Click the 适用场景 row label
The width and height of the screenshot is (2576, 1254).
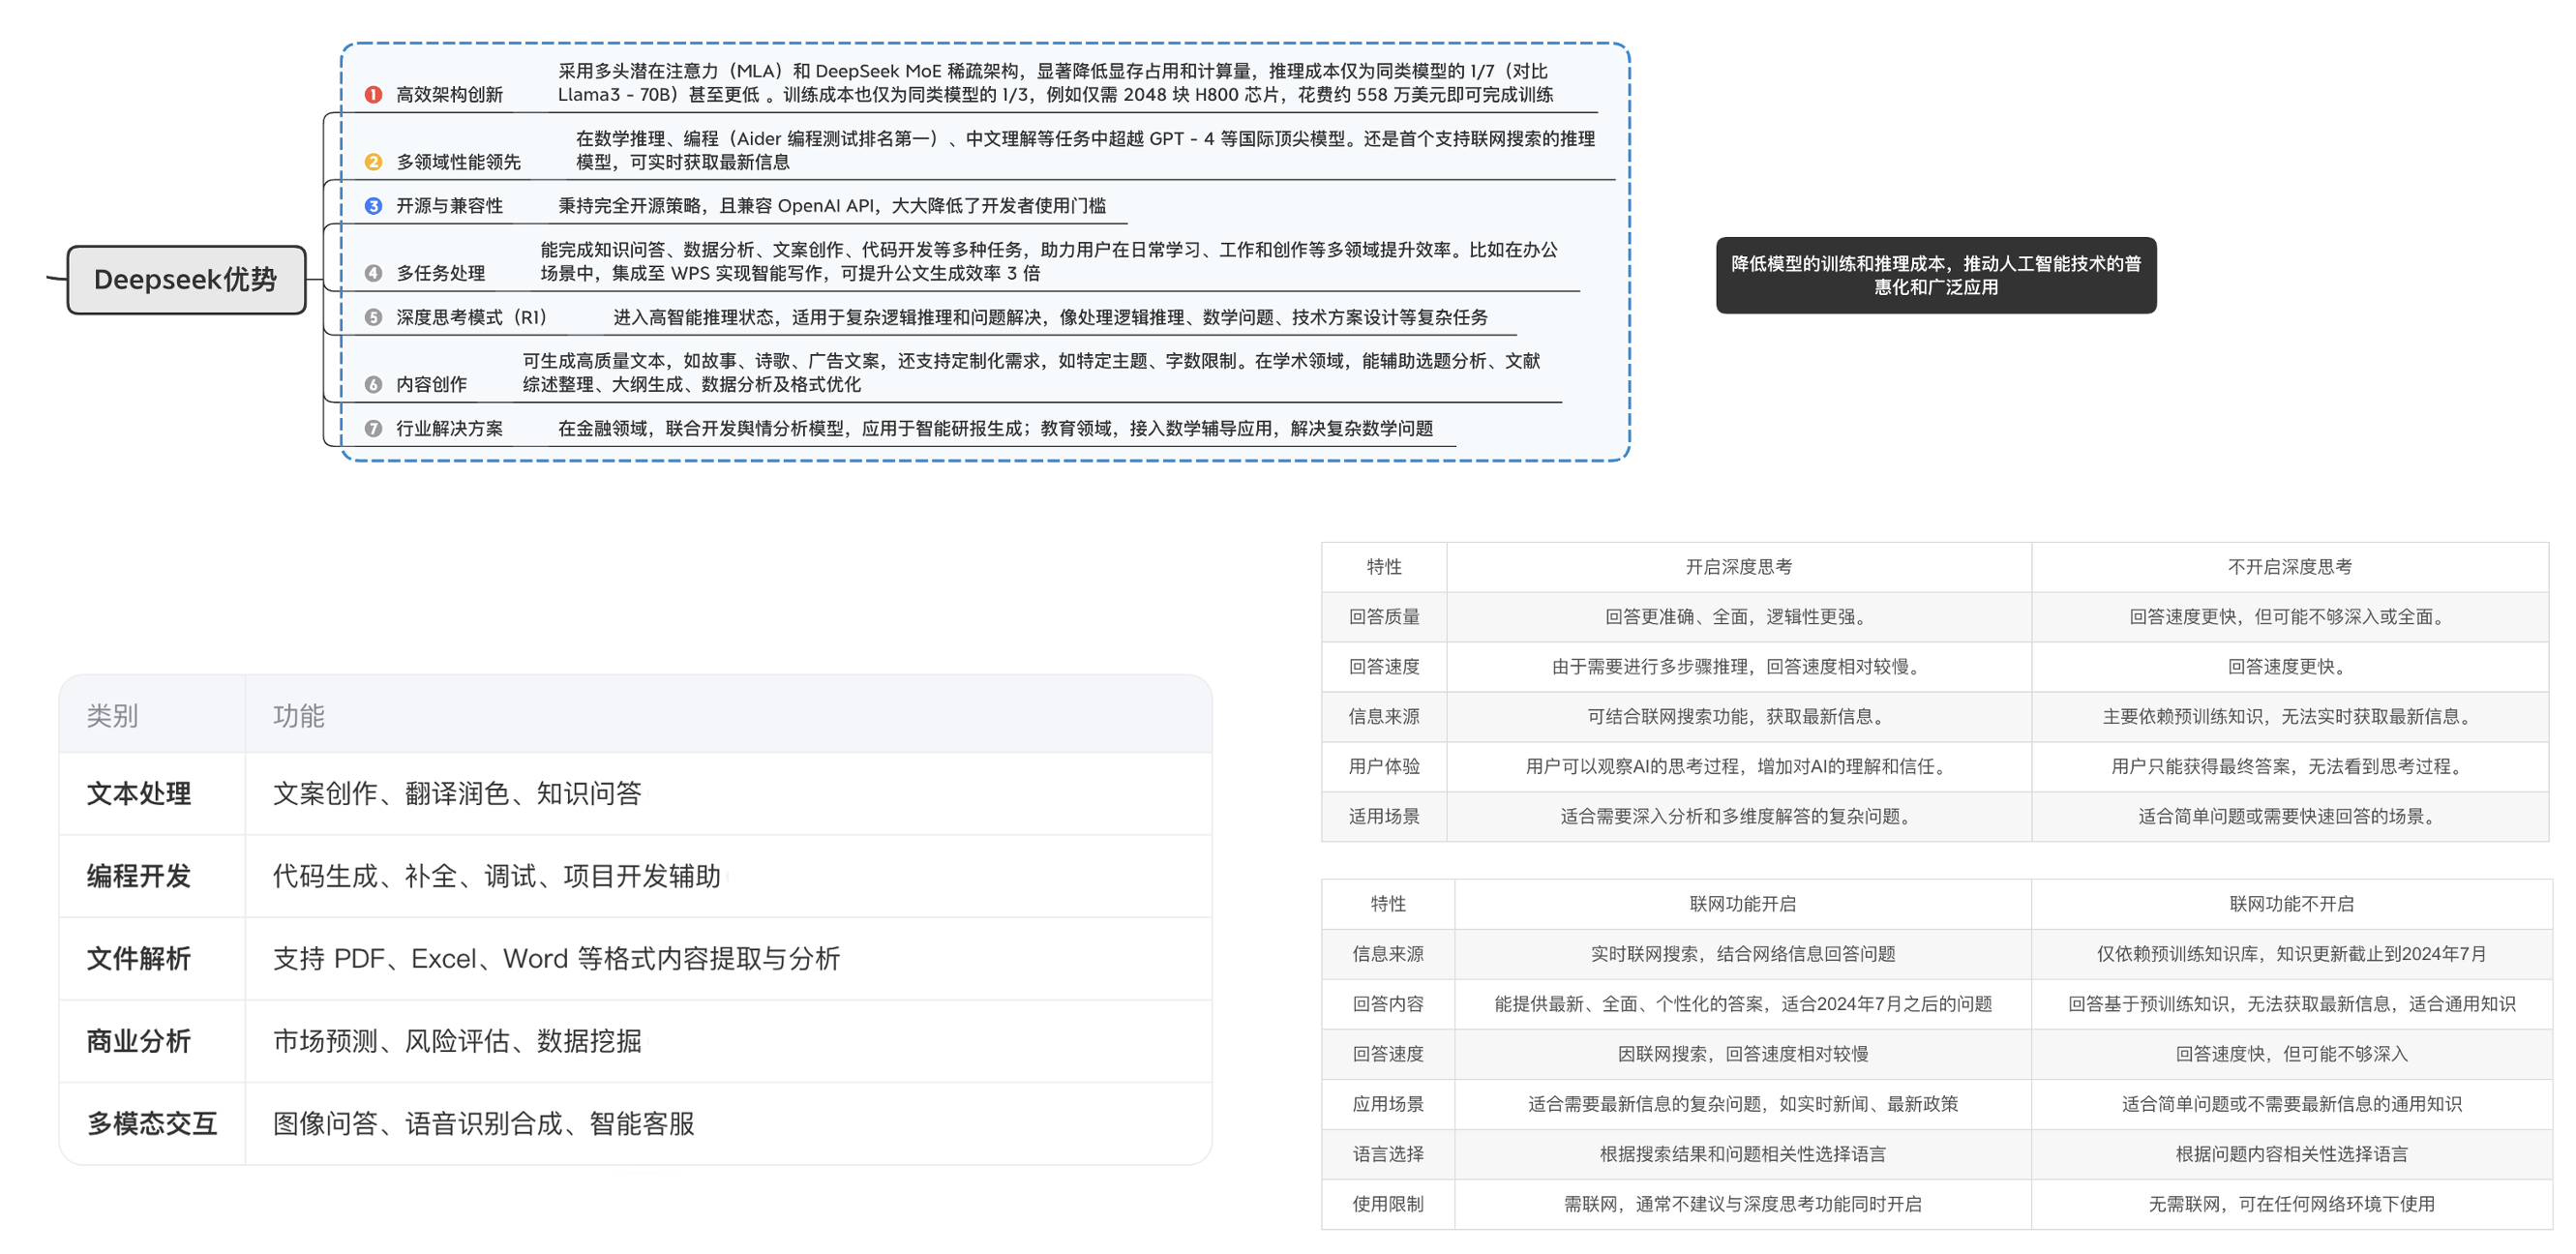(1384, 817)
